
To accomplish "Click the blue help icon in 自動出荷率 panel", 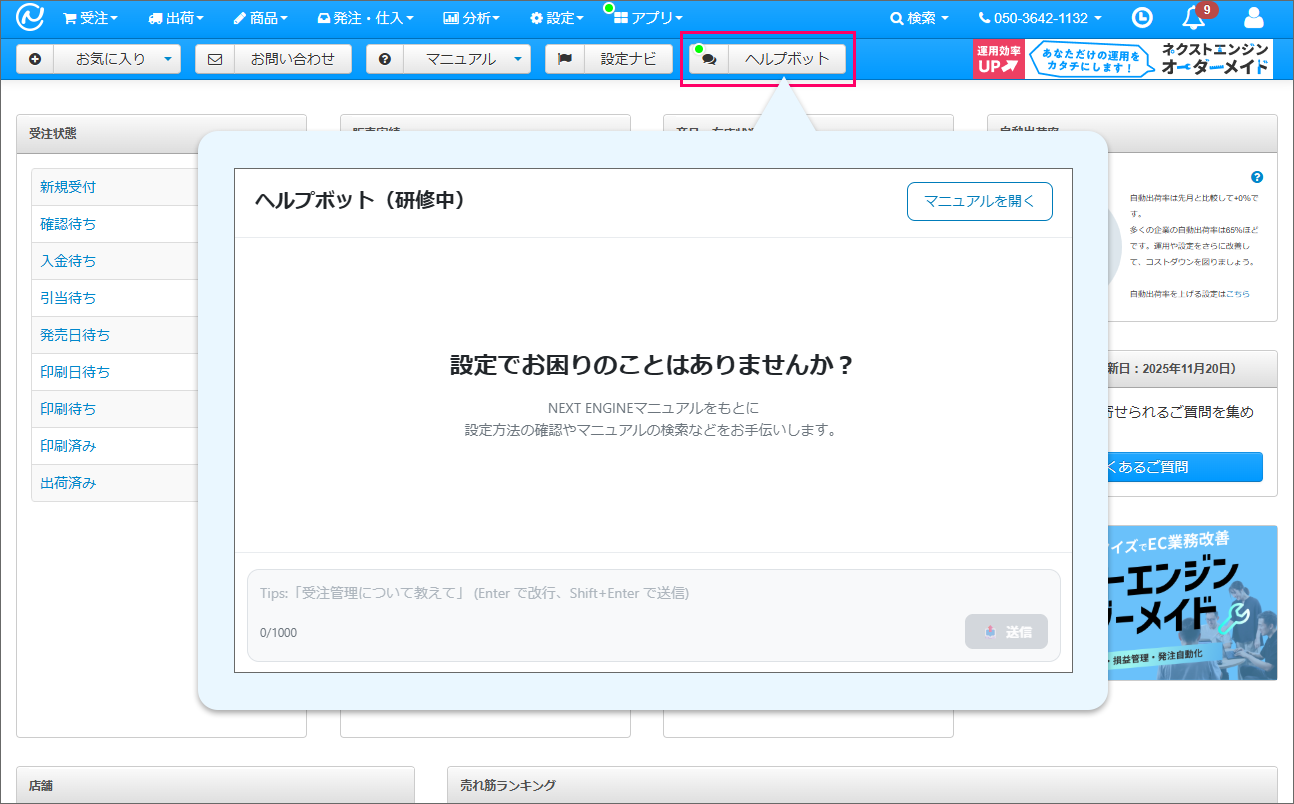I will pyautogui.click(x=1257, y=177).
